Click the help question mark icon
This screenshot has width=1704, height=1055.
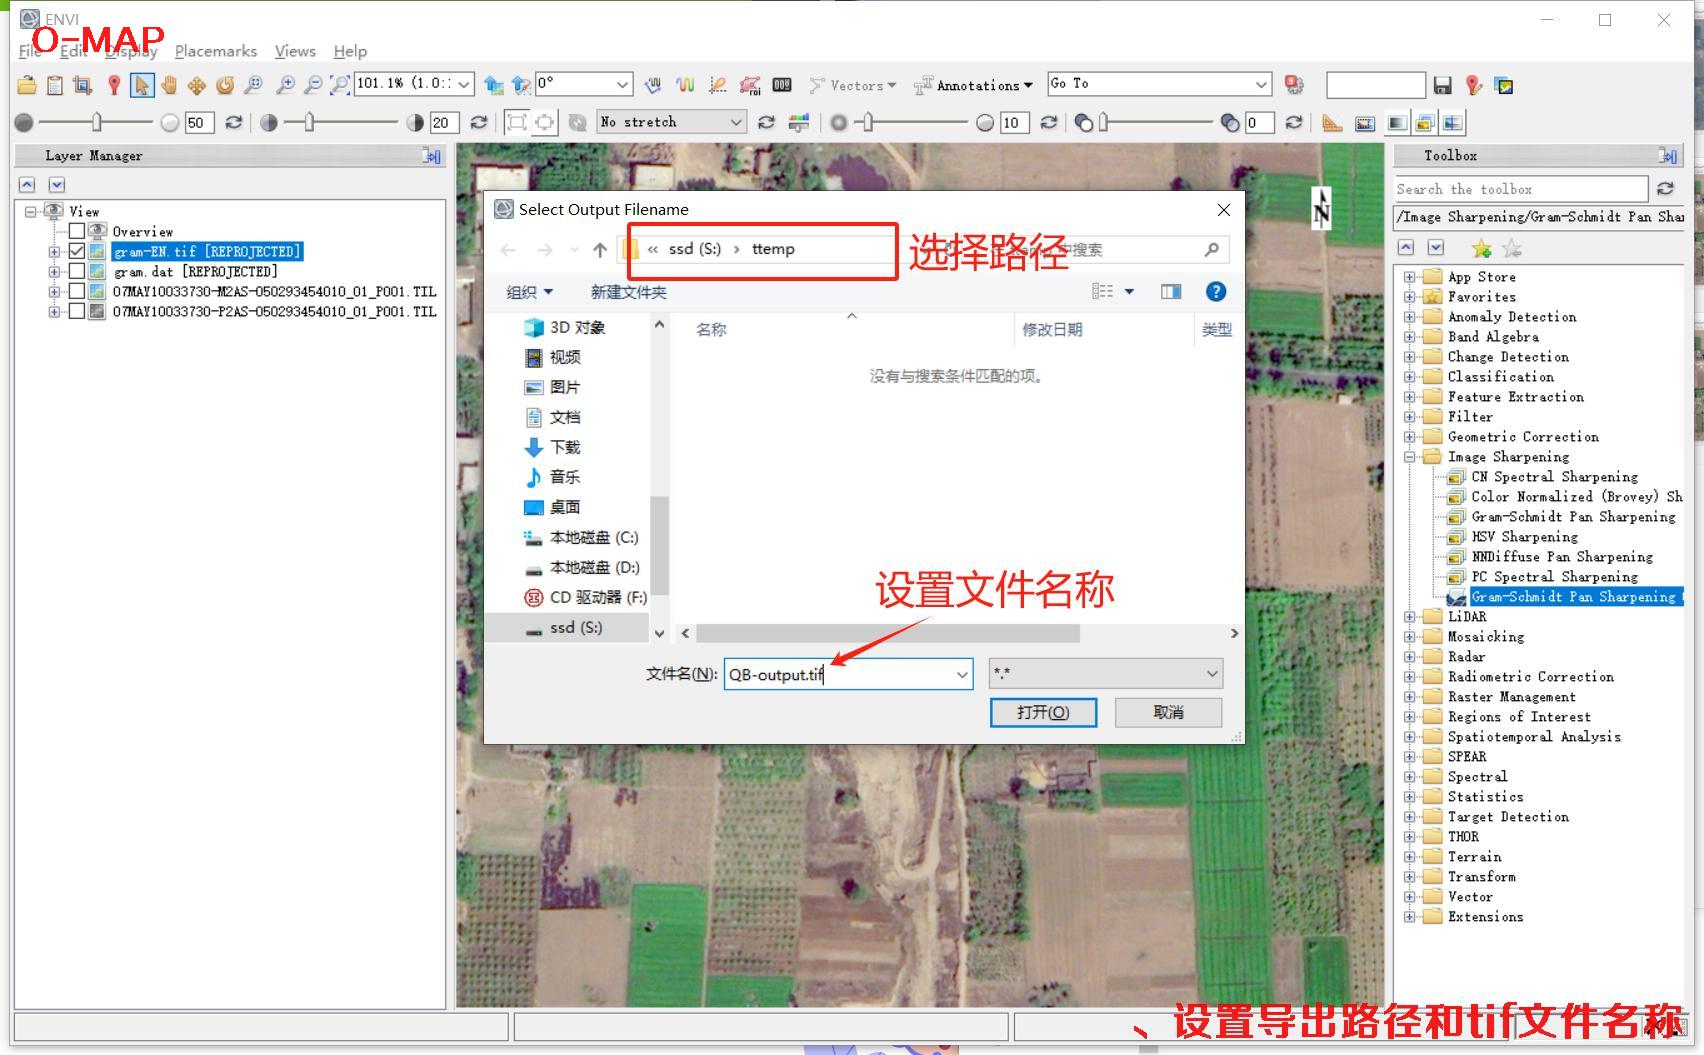point(1215,292)
